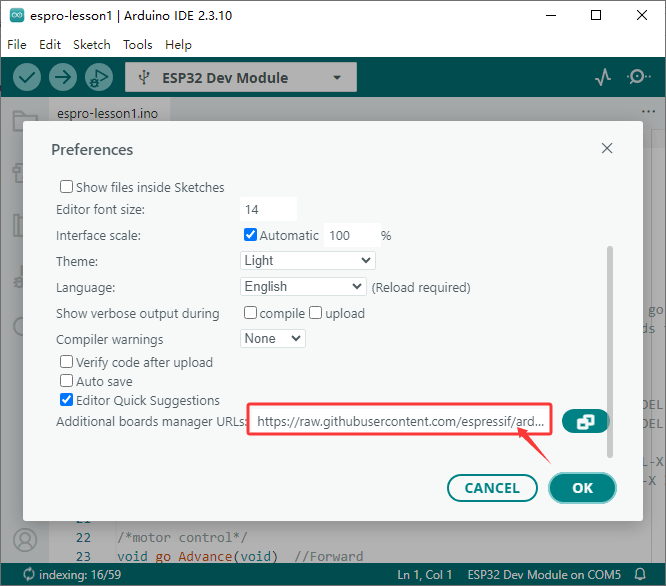Click the Upload arrow toolbar icon
Screen dimensions: 666x586
tap(63, 77)
